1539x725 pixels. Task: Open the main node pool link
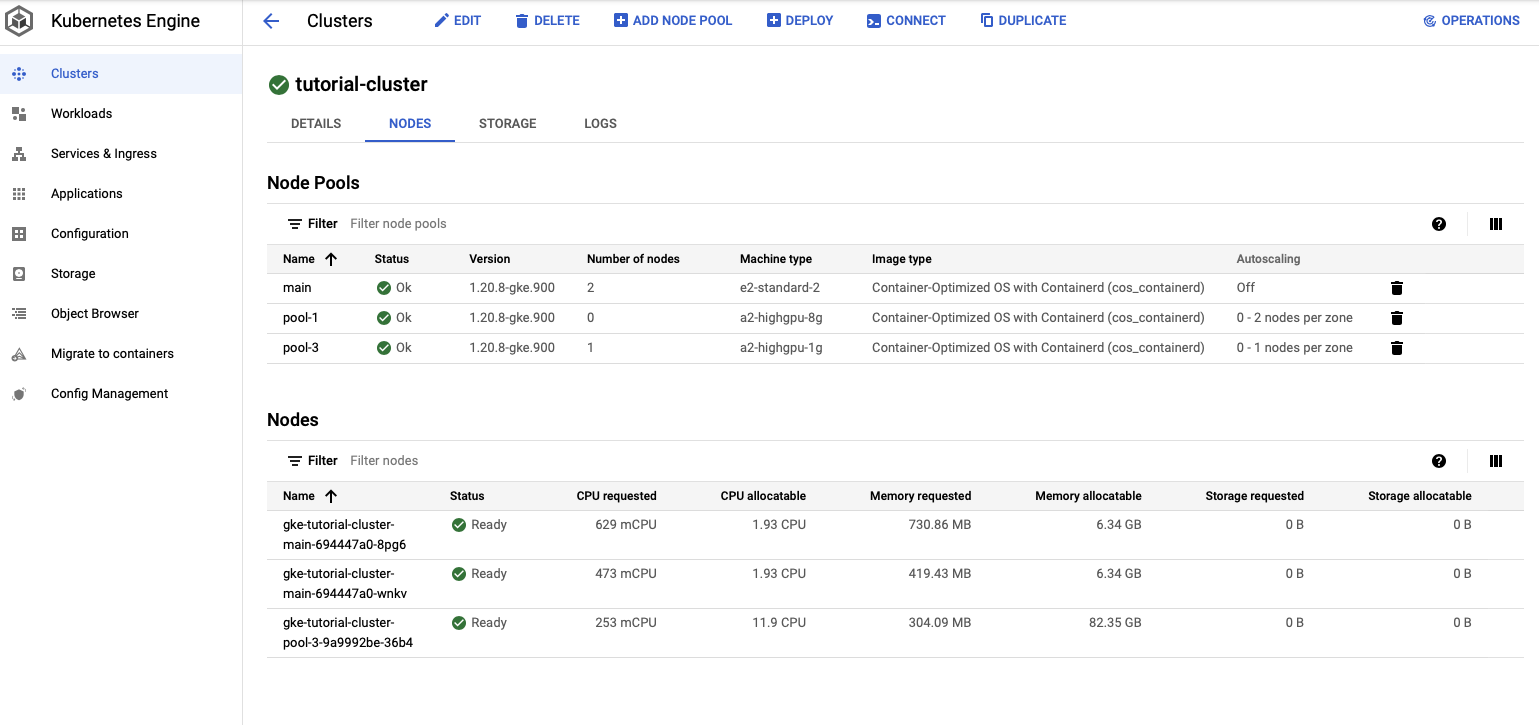297,288
